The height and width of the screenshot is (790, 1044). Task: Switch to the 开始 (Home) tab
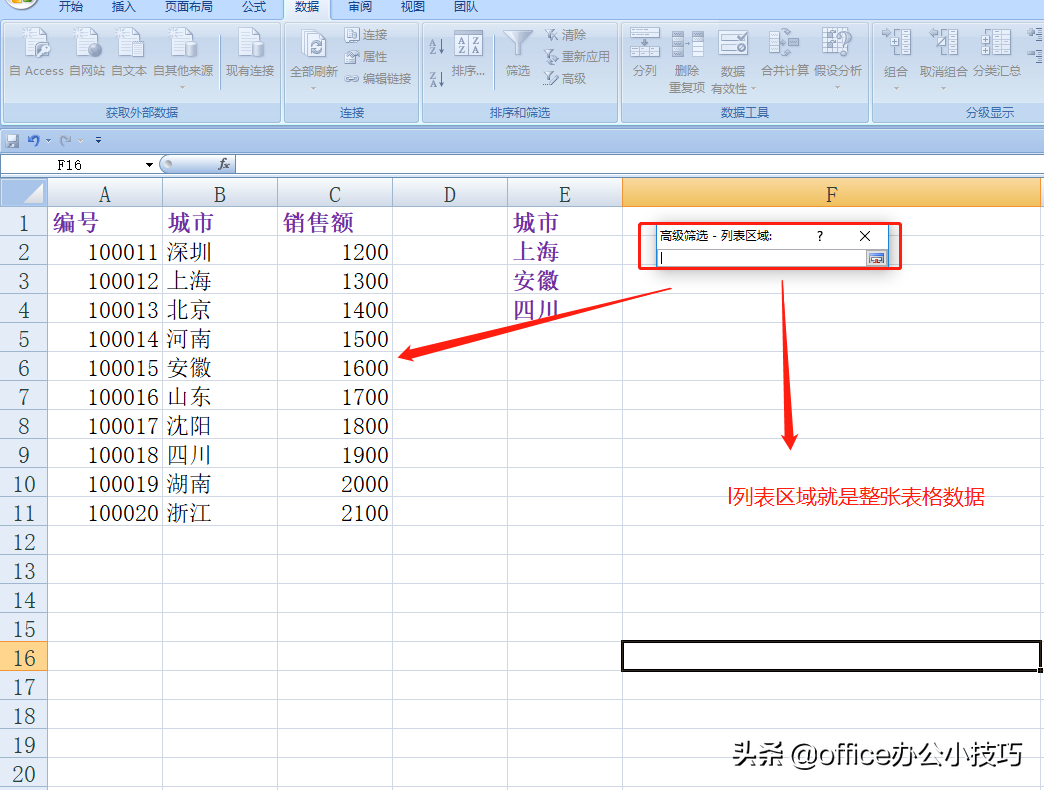click(x=71, y=7)
